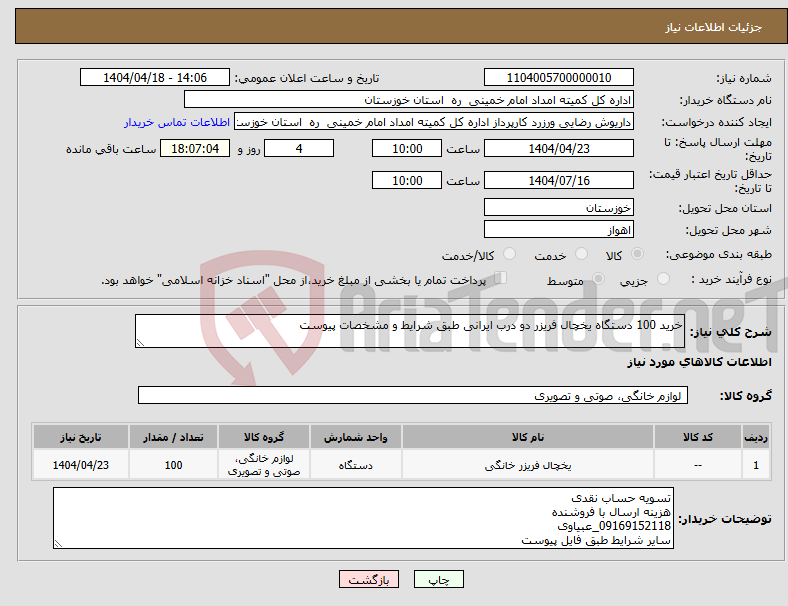Click the تاریخ نیاز column header
The height and width of the screenshot is (606, 788).
(x=81, y=437)
